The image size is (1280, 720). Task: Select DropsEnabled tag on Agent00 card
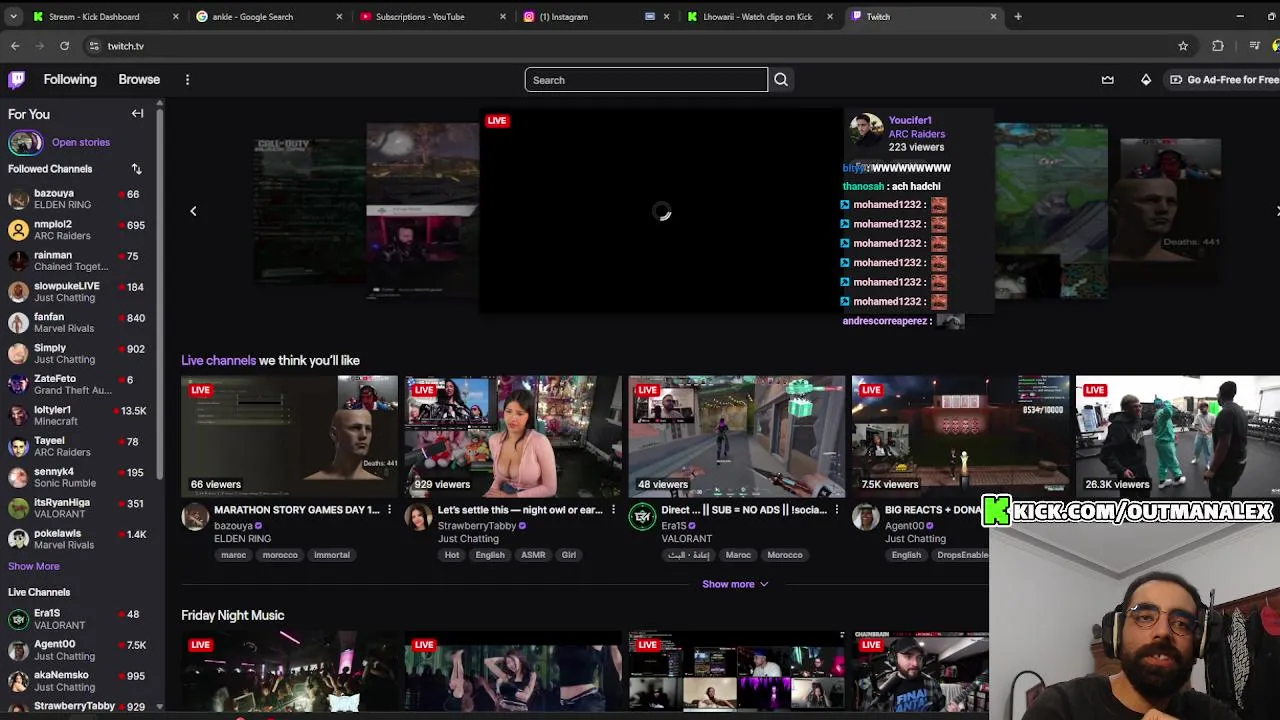962,555
